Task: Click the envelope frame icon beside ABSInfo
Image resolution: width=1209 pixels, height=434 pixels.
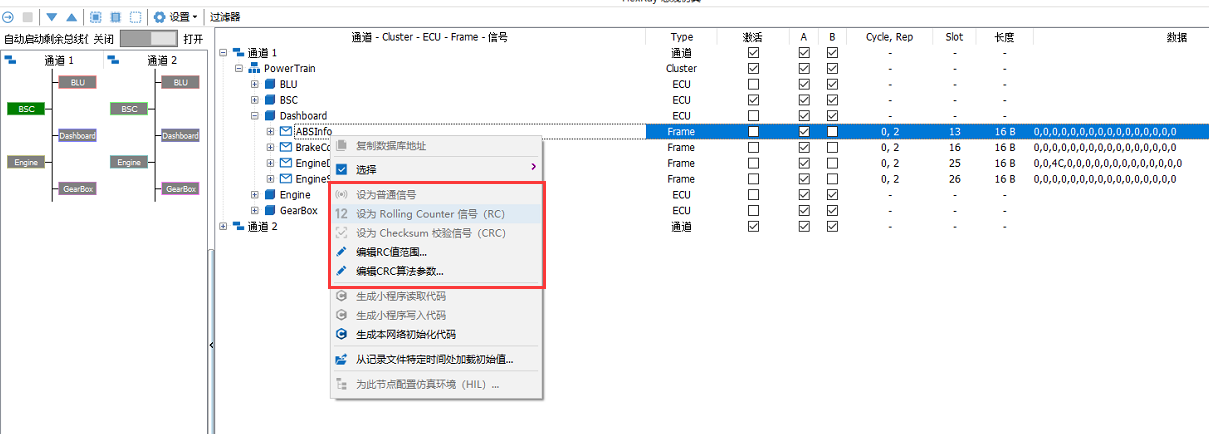Action: pos(286,131)
